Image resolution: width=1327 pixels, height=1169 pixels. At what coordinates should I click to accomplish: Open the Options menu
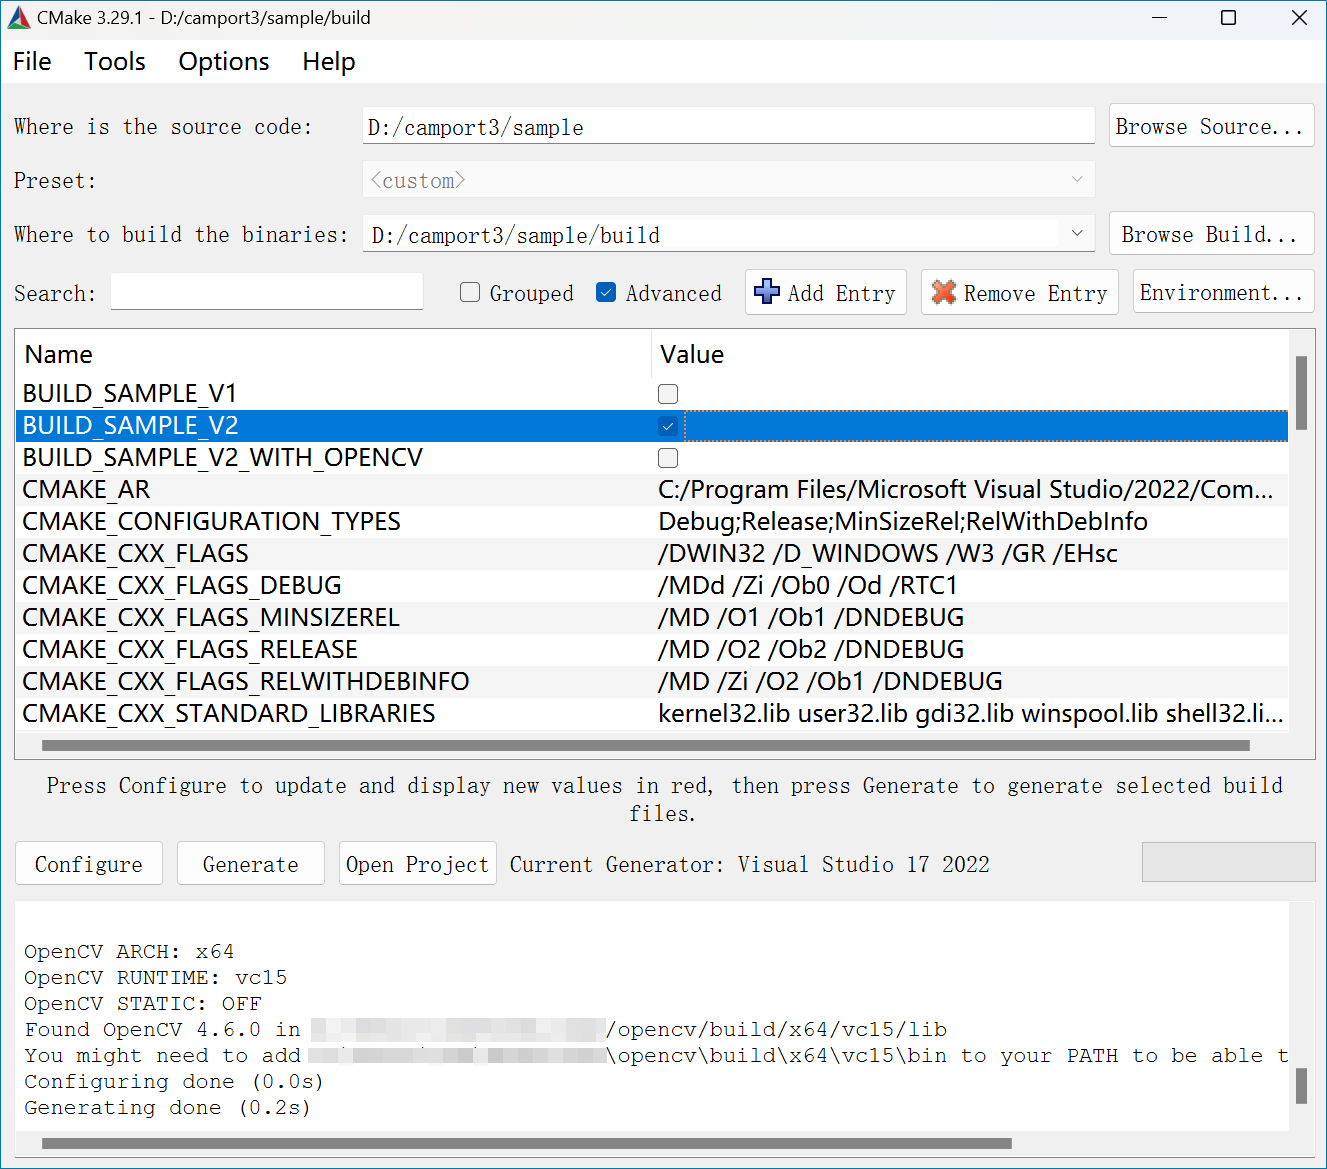224,62
